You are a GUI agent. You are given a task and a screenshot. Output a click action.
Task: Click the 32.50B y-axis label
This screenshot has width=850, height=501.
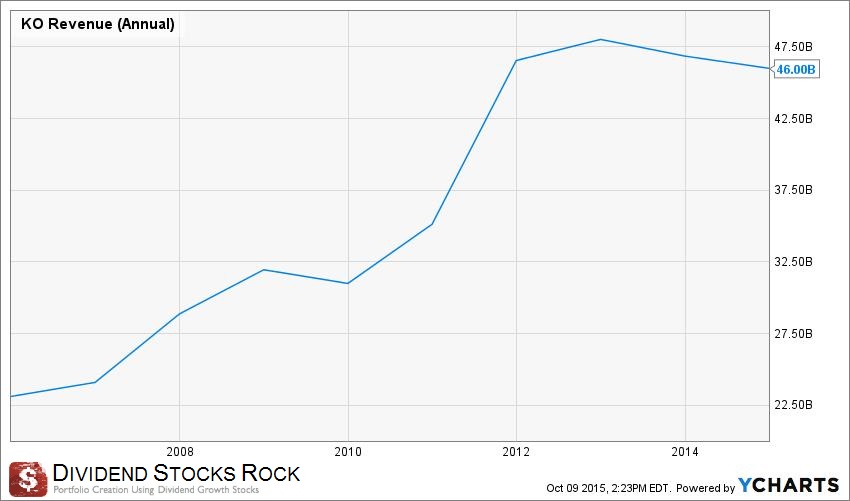pos(795,262)
